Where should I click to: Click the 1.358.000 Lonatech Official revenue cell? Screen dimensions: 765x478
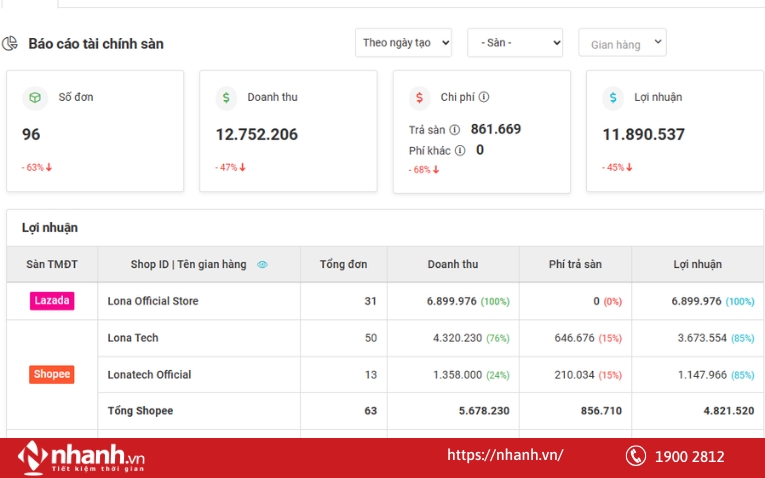click(457, 375)
